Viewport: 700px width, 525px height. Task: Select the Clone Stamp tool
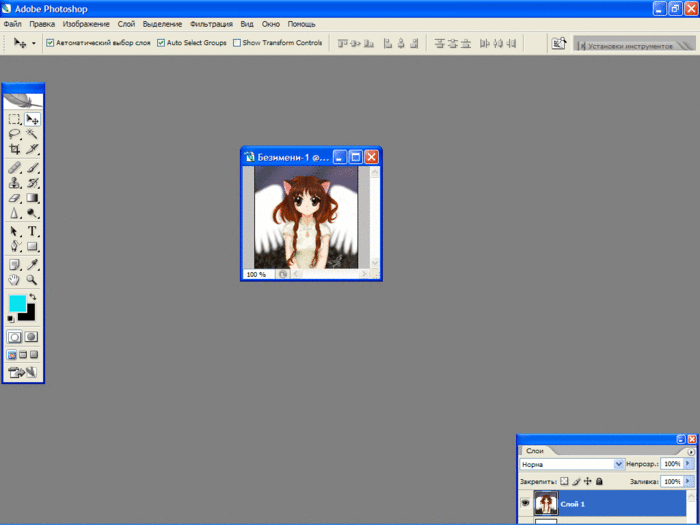[x=15, y=183]
